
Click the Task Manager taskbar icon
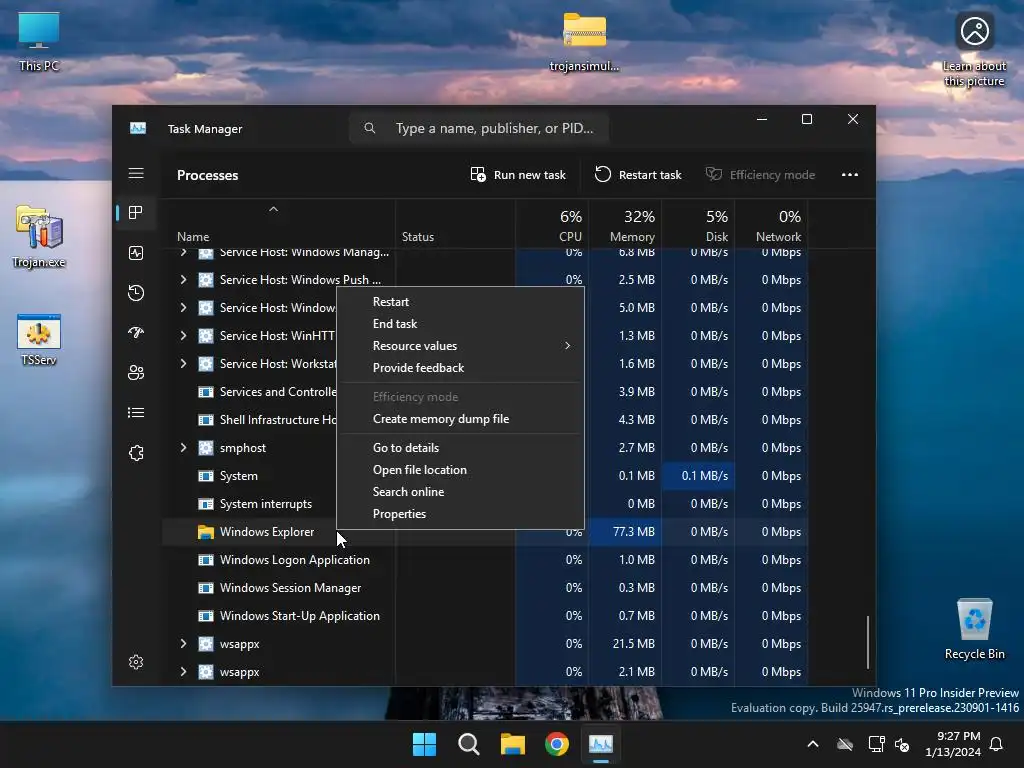(601, 744)
